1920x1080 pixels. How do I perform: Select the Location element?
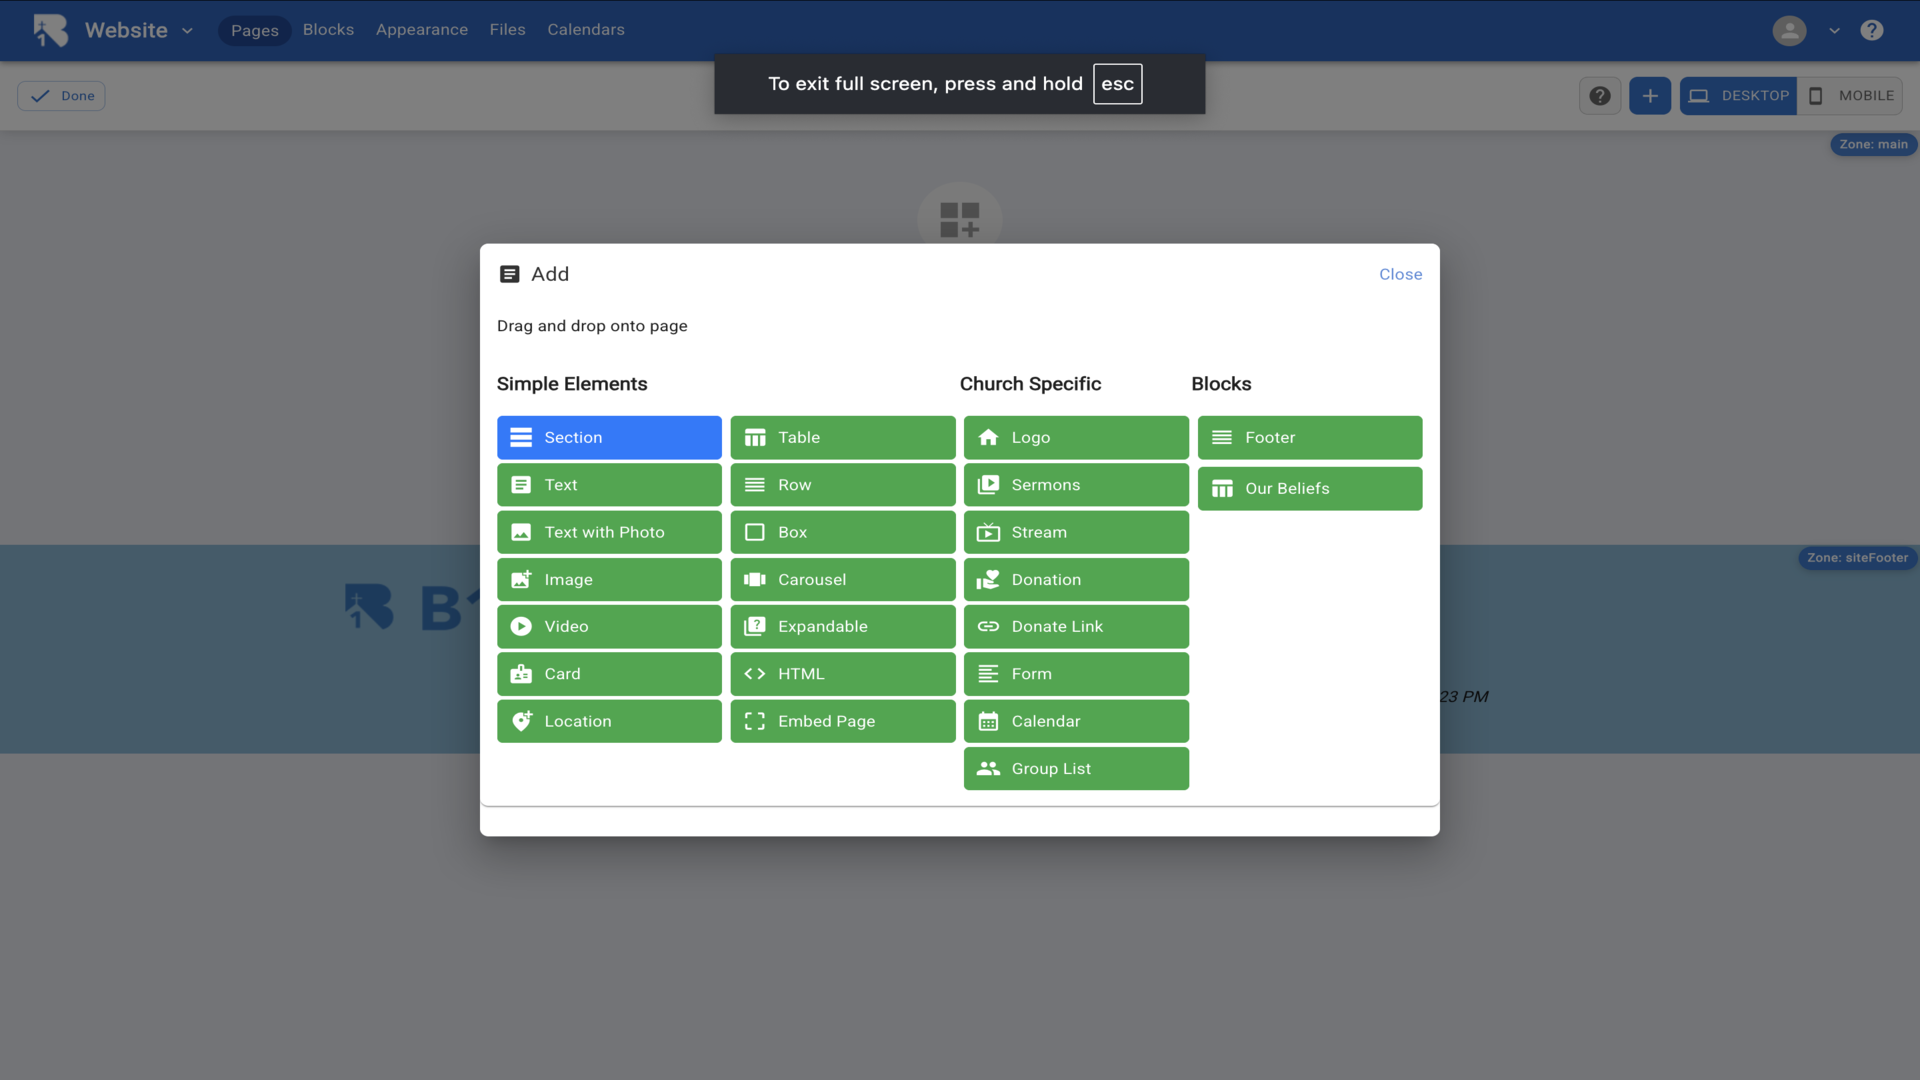coord(609,721)
